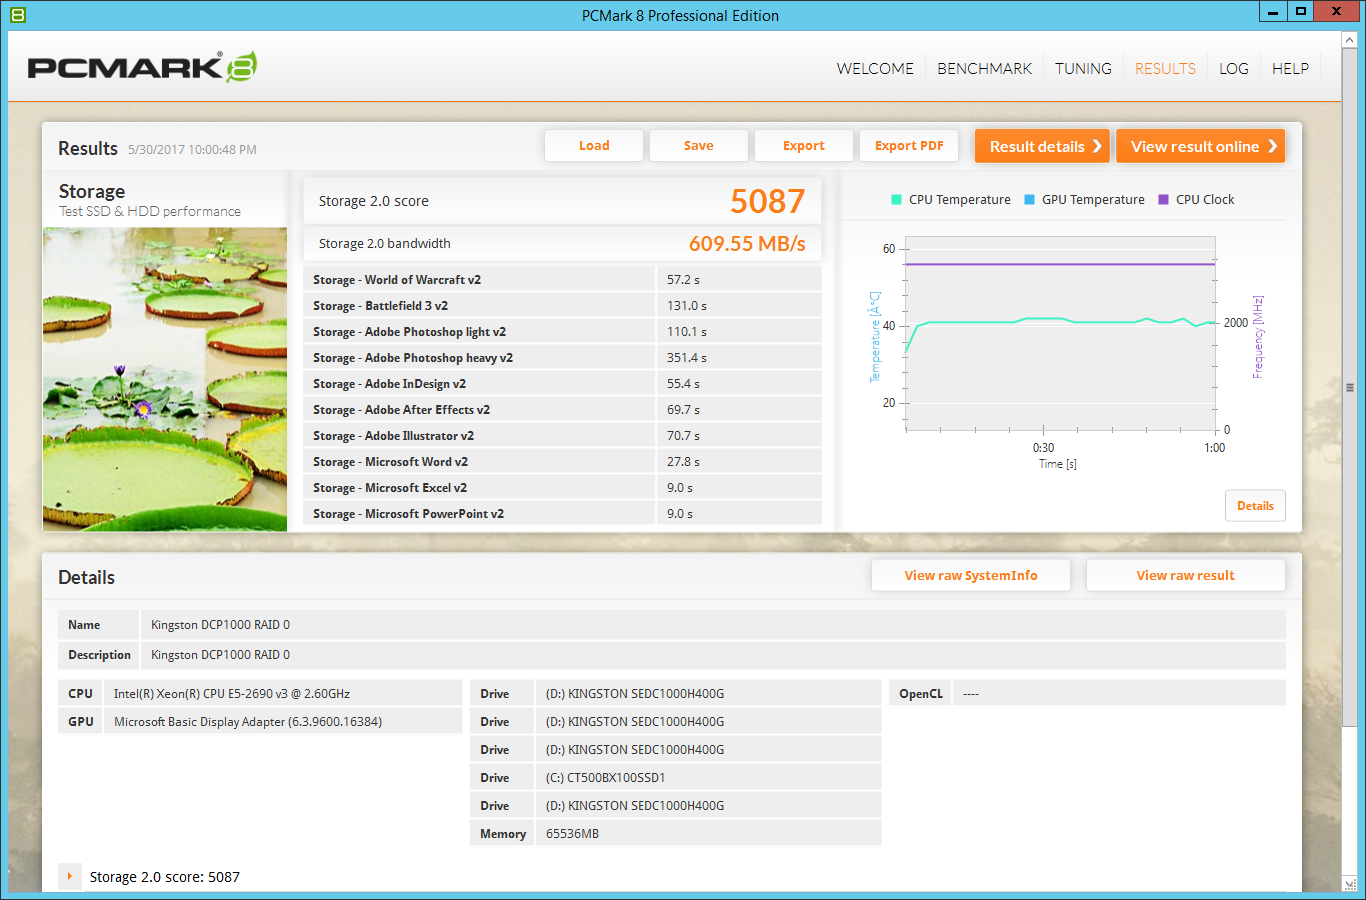Click the GPU Temperature legend swatch
The height and width of the screenshot is (900, 1366).
pos(1029,200)
